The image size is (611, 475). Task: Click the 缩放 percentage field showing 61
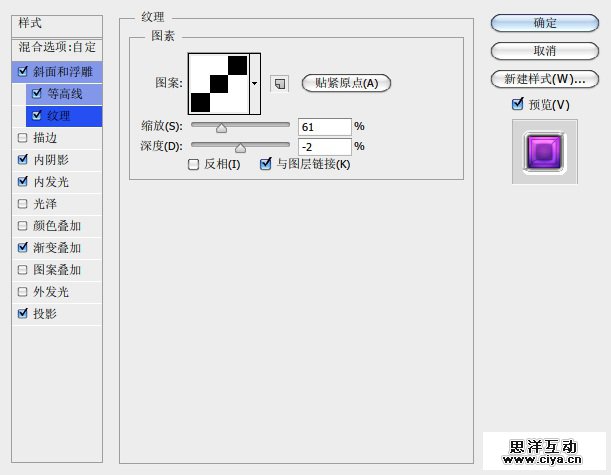point(325,127)
